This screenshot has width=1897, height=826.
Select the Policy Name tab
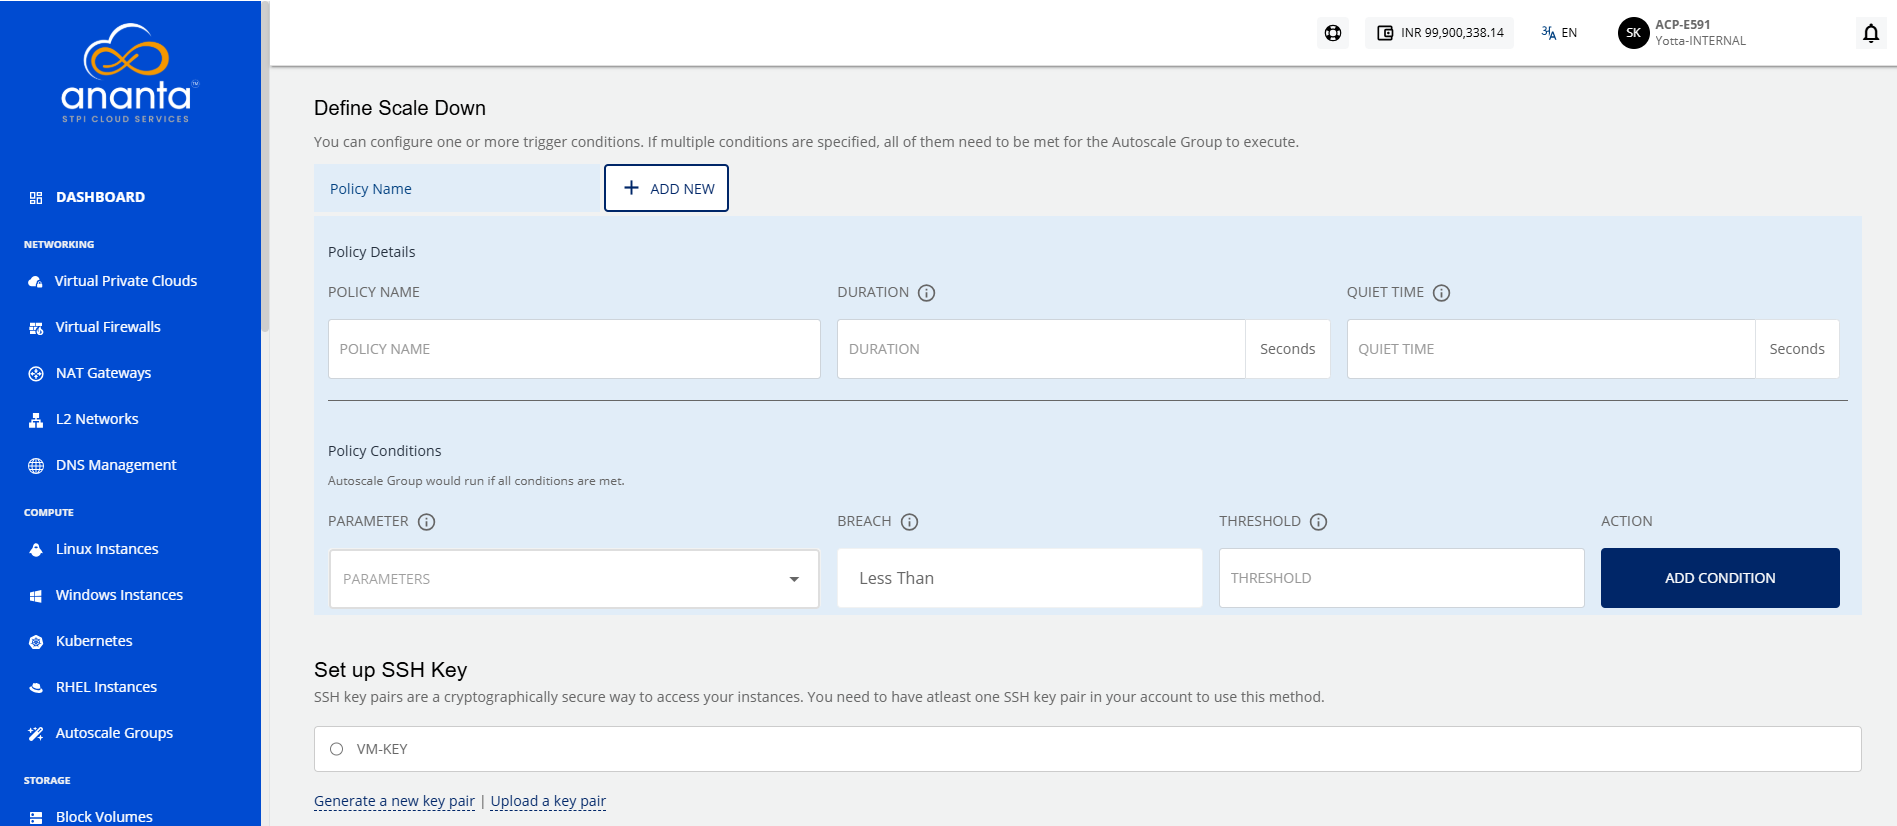tap(457, 189)
